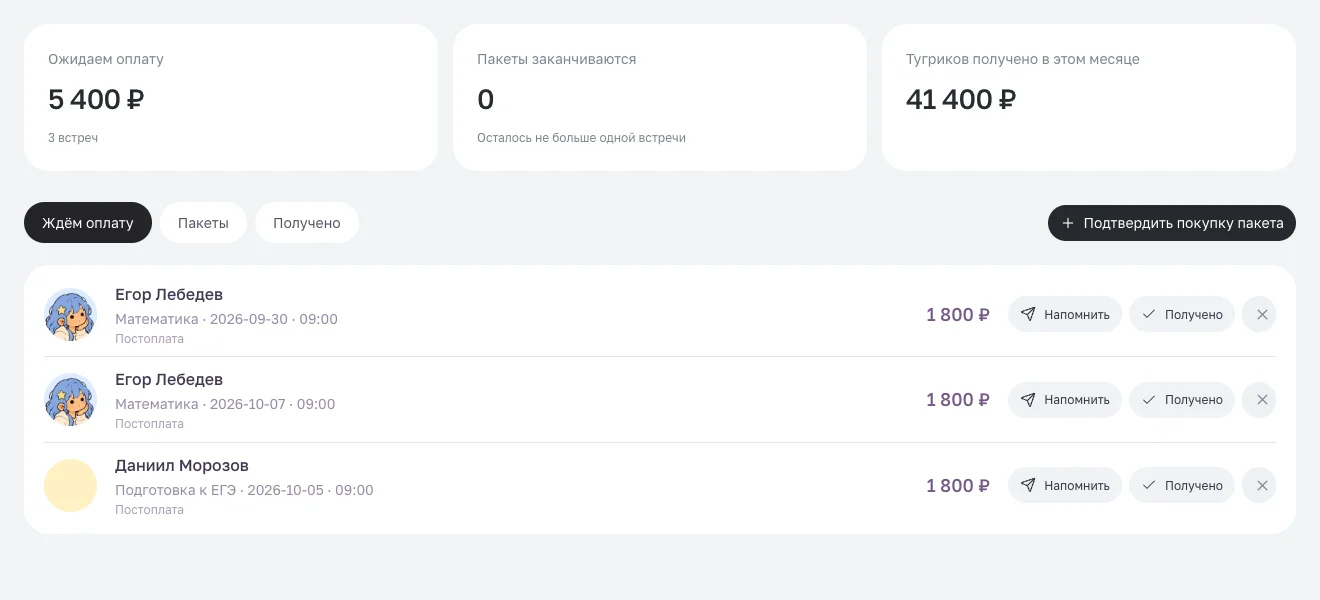Open Егор Лебедев avatar for 2026-09-30 lesson

click(x=70, y=314)
